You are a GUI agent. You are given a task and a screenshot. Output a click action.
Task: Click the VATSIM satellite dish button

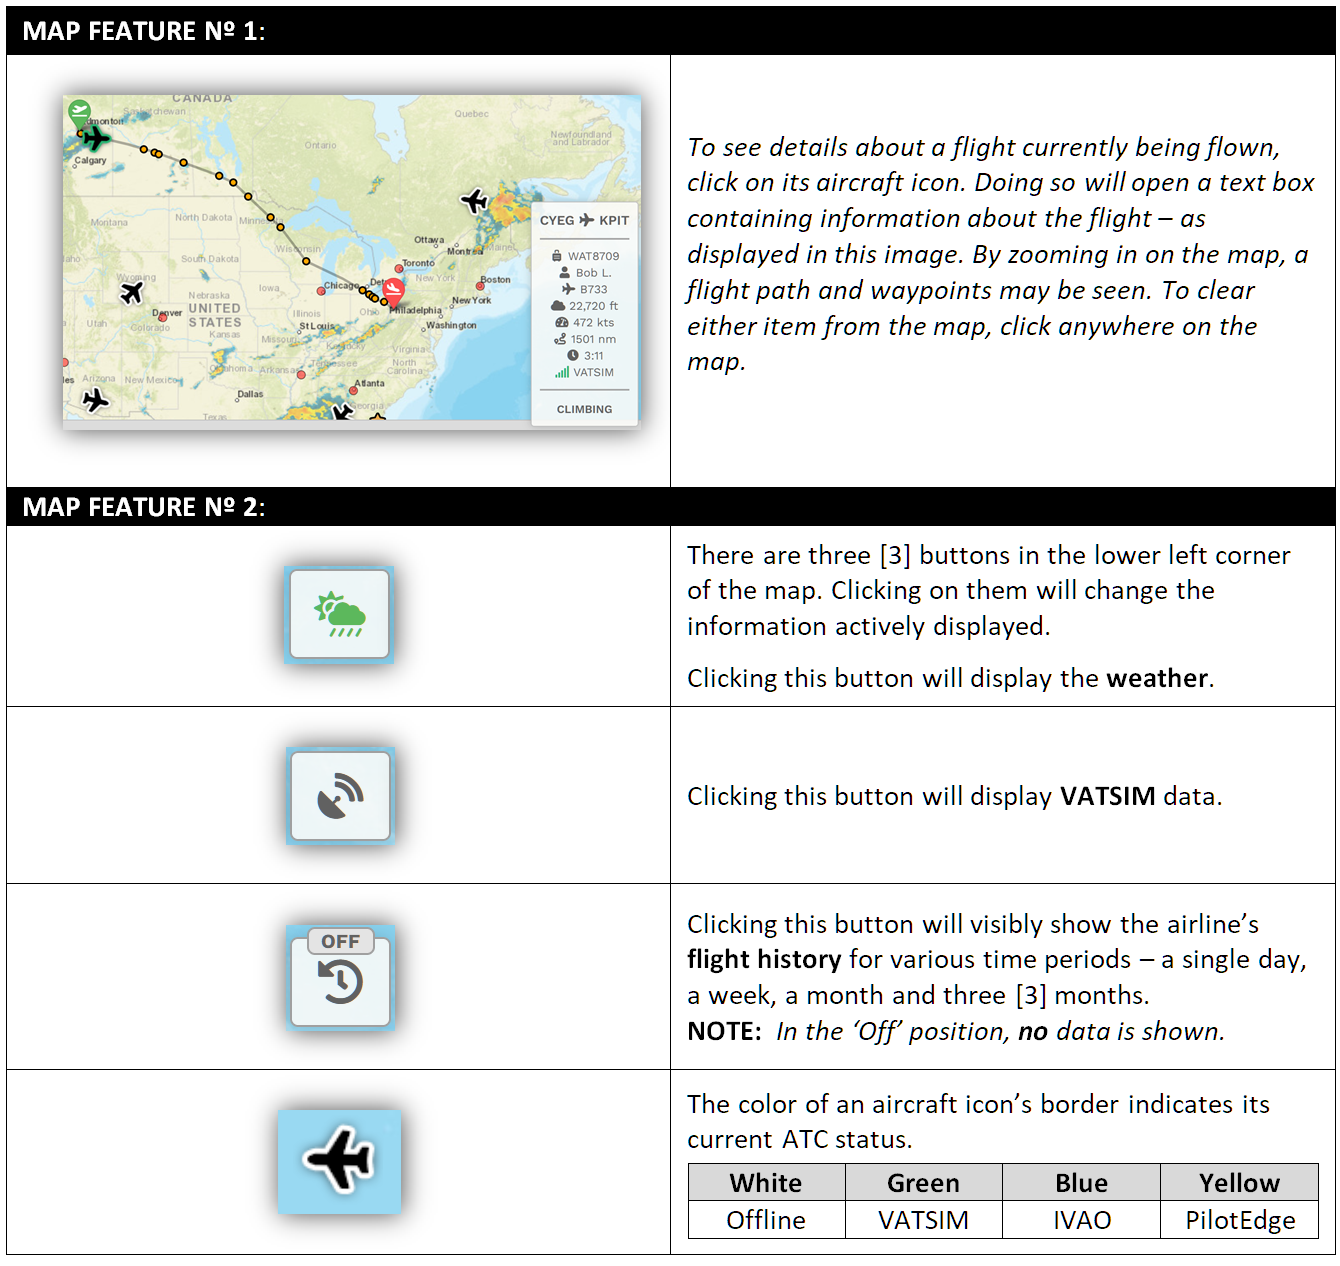[x=340, y=796]
